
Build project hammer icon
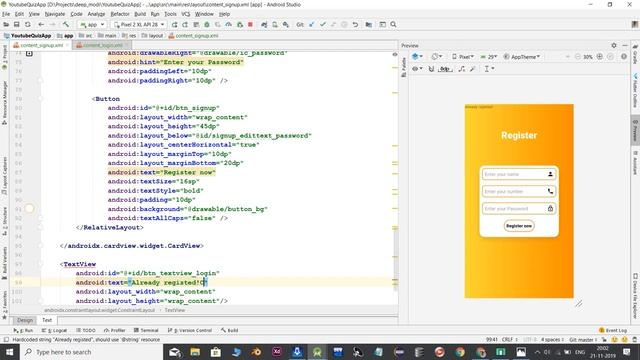pyautogui.click(x=66, y=24)
